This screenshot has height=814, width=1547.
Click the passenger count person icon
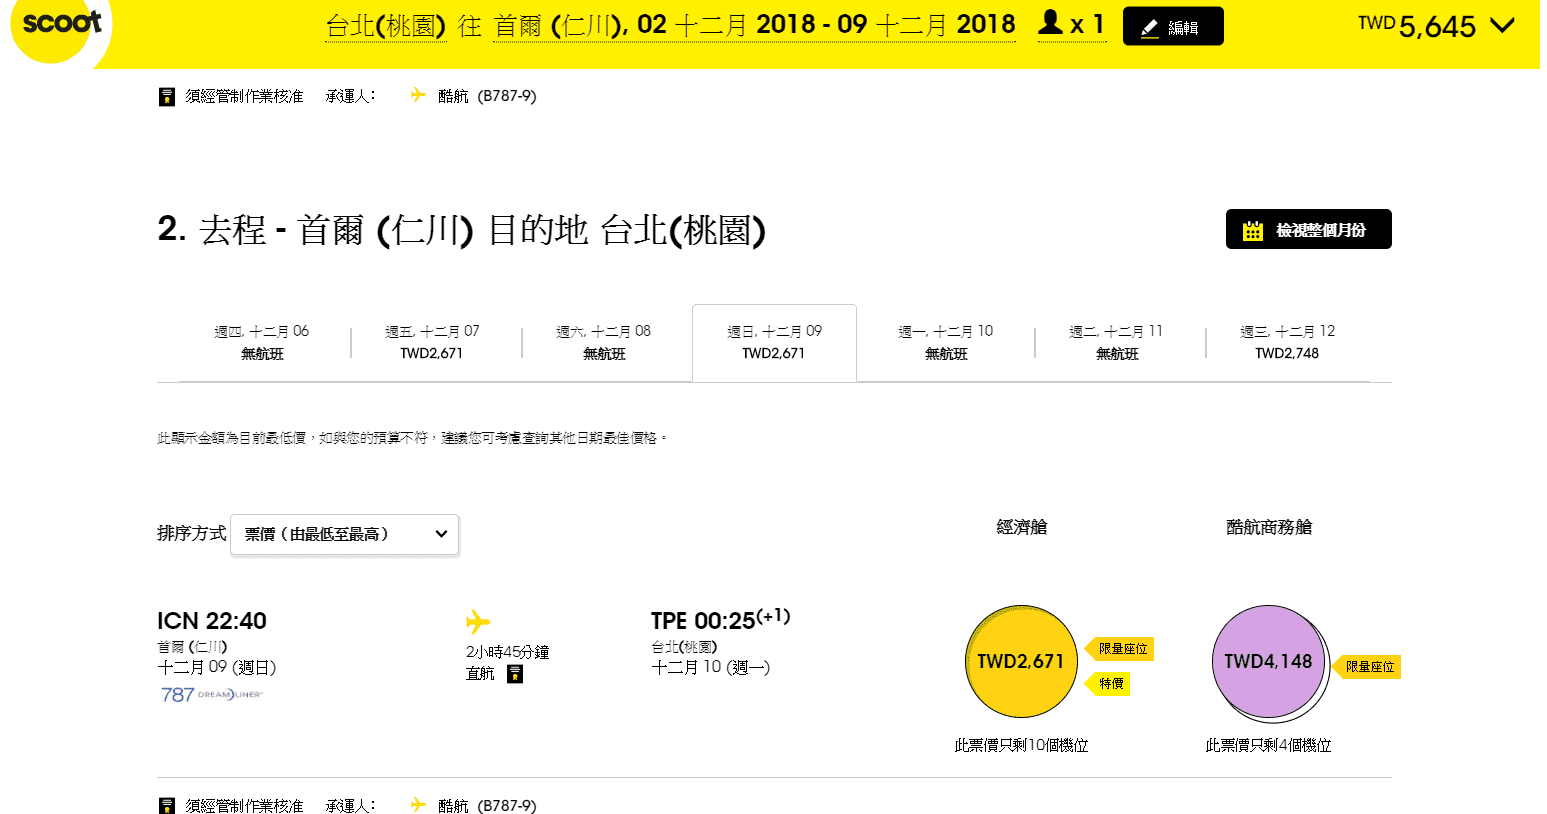[1050, 22]
